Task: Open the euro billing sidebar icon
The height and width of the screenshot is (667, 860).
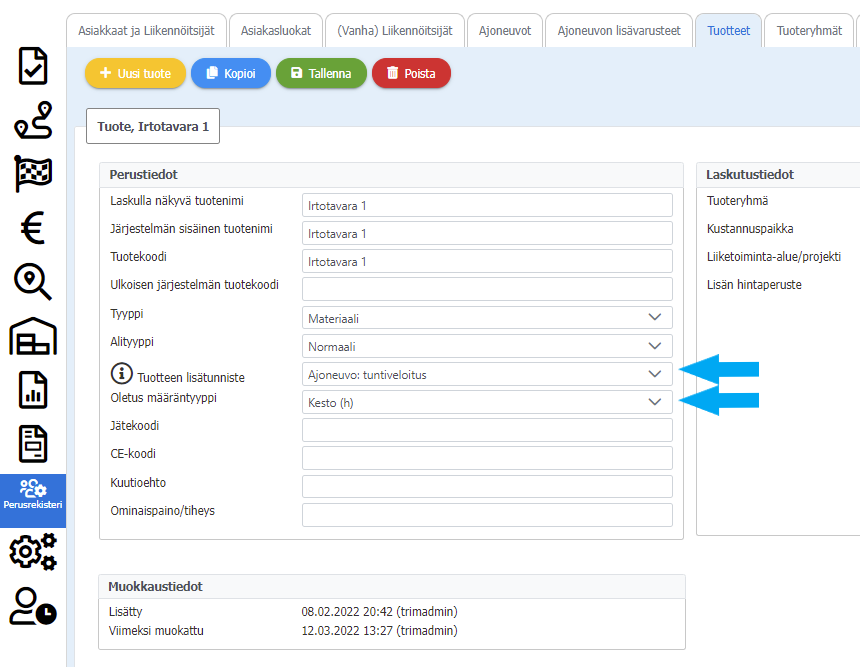Action: point(33,228)
